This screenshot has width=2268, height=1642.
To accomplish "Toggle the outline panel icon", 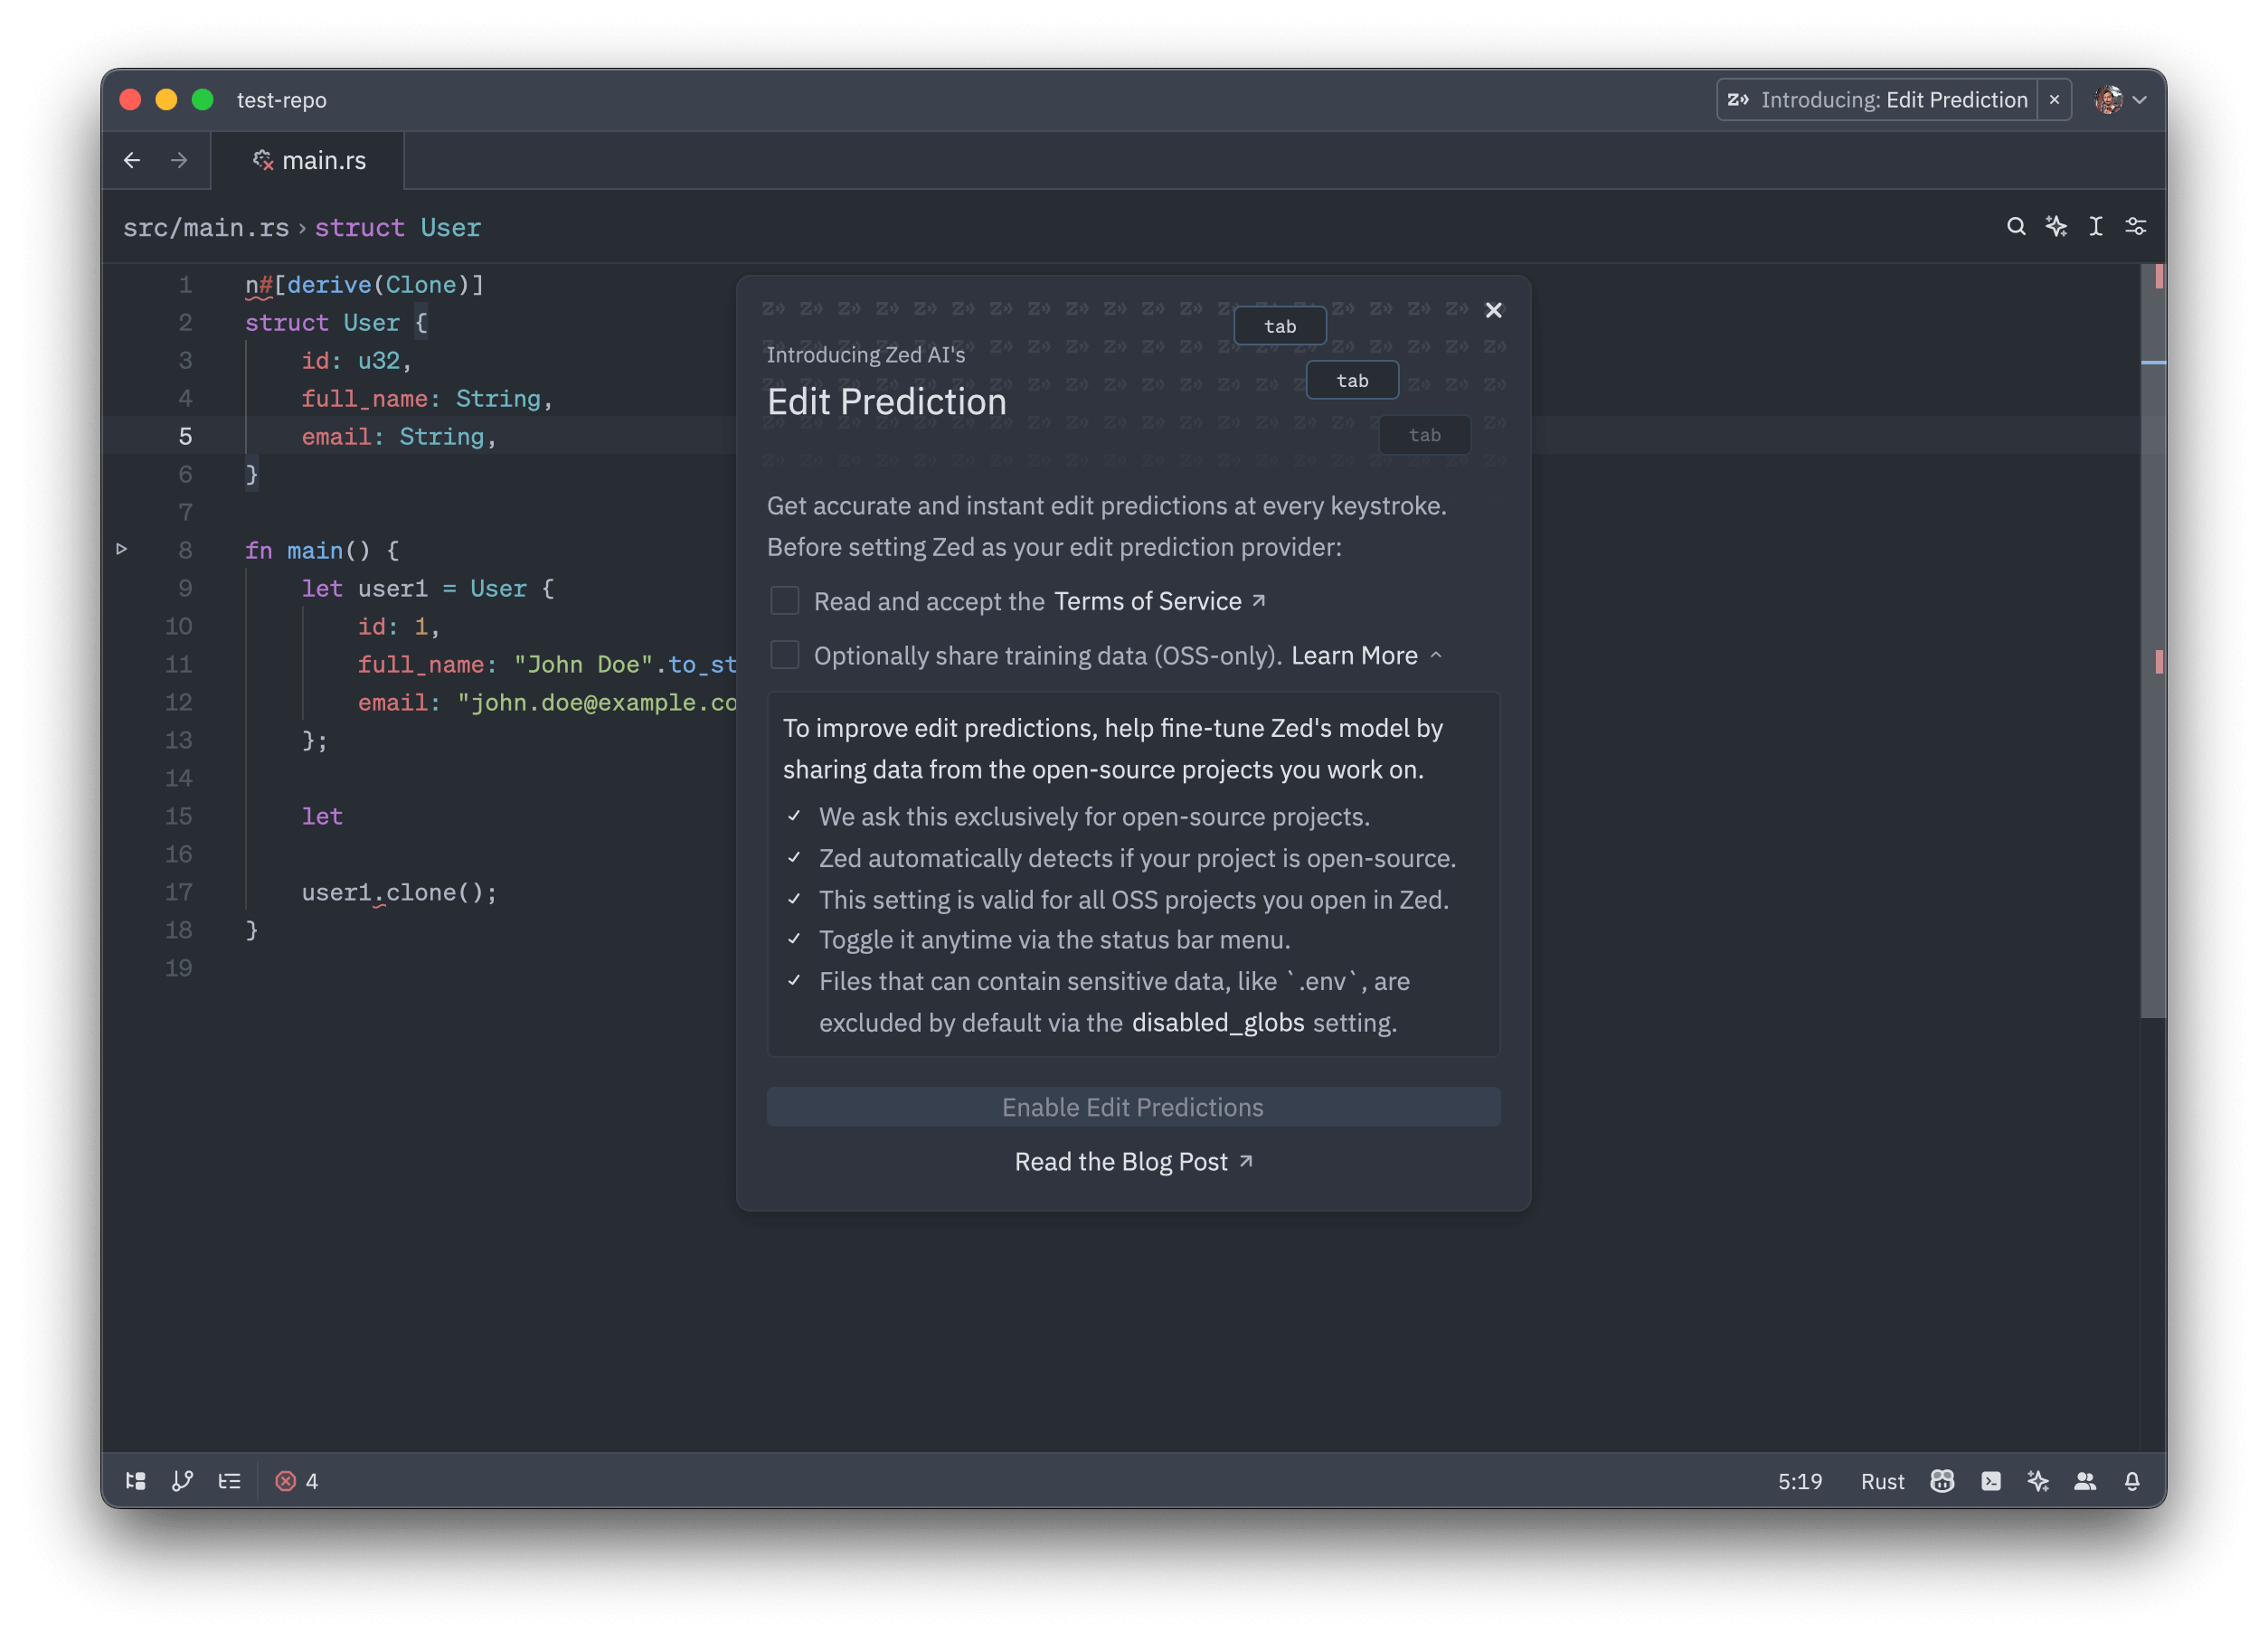I will coord(230,1481).
